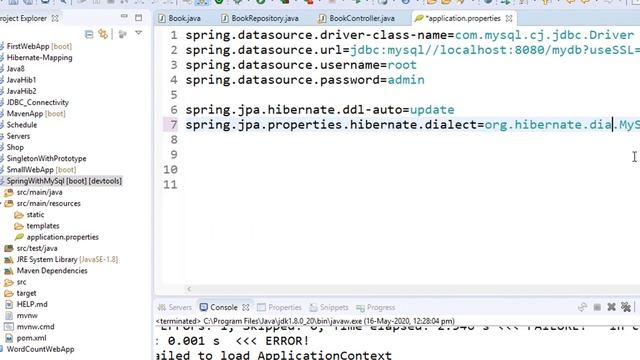Open src/test/java source folder

(37, 249)
